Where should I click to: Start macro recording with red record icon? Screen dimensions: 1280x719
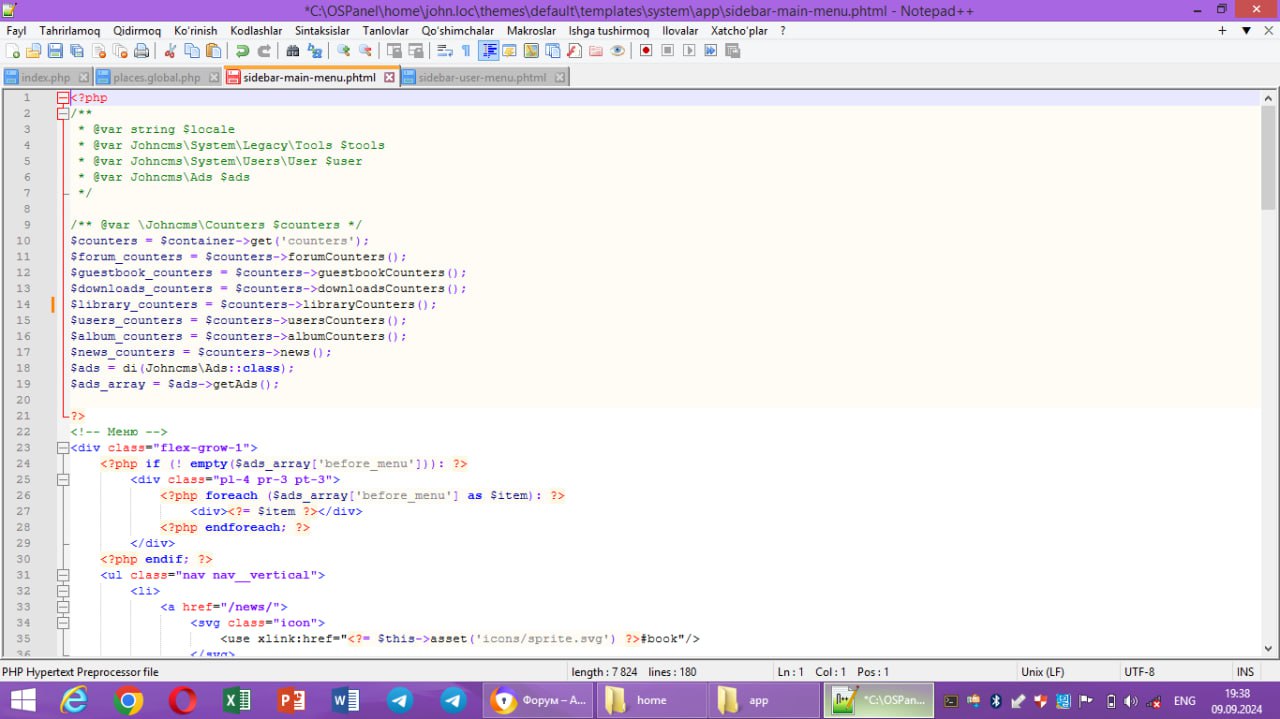(646, 51)
